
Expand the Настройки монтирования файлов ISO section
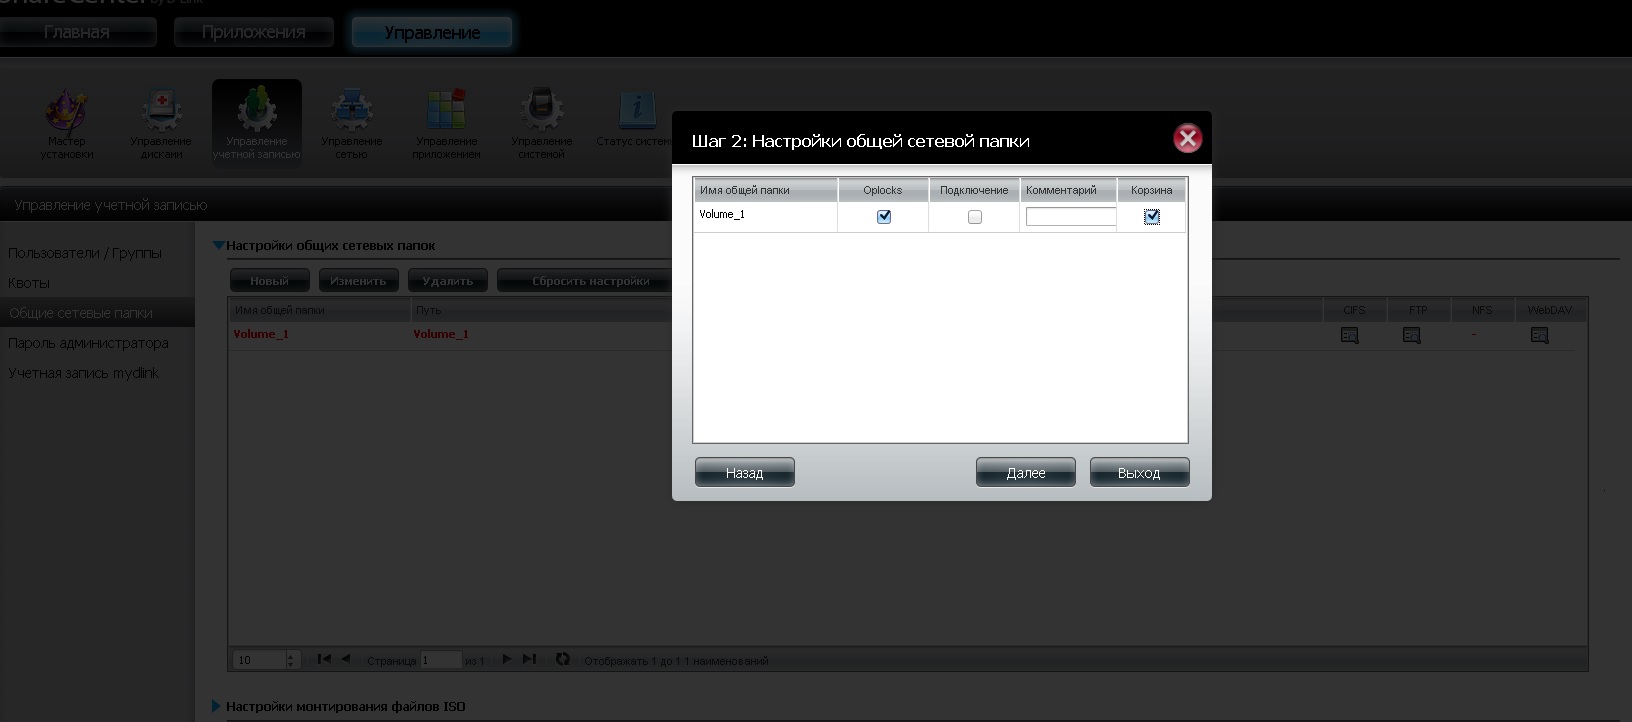click(x=217, y=706)
